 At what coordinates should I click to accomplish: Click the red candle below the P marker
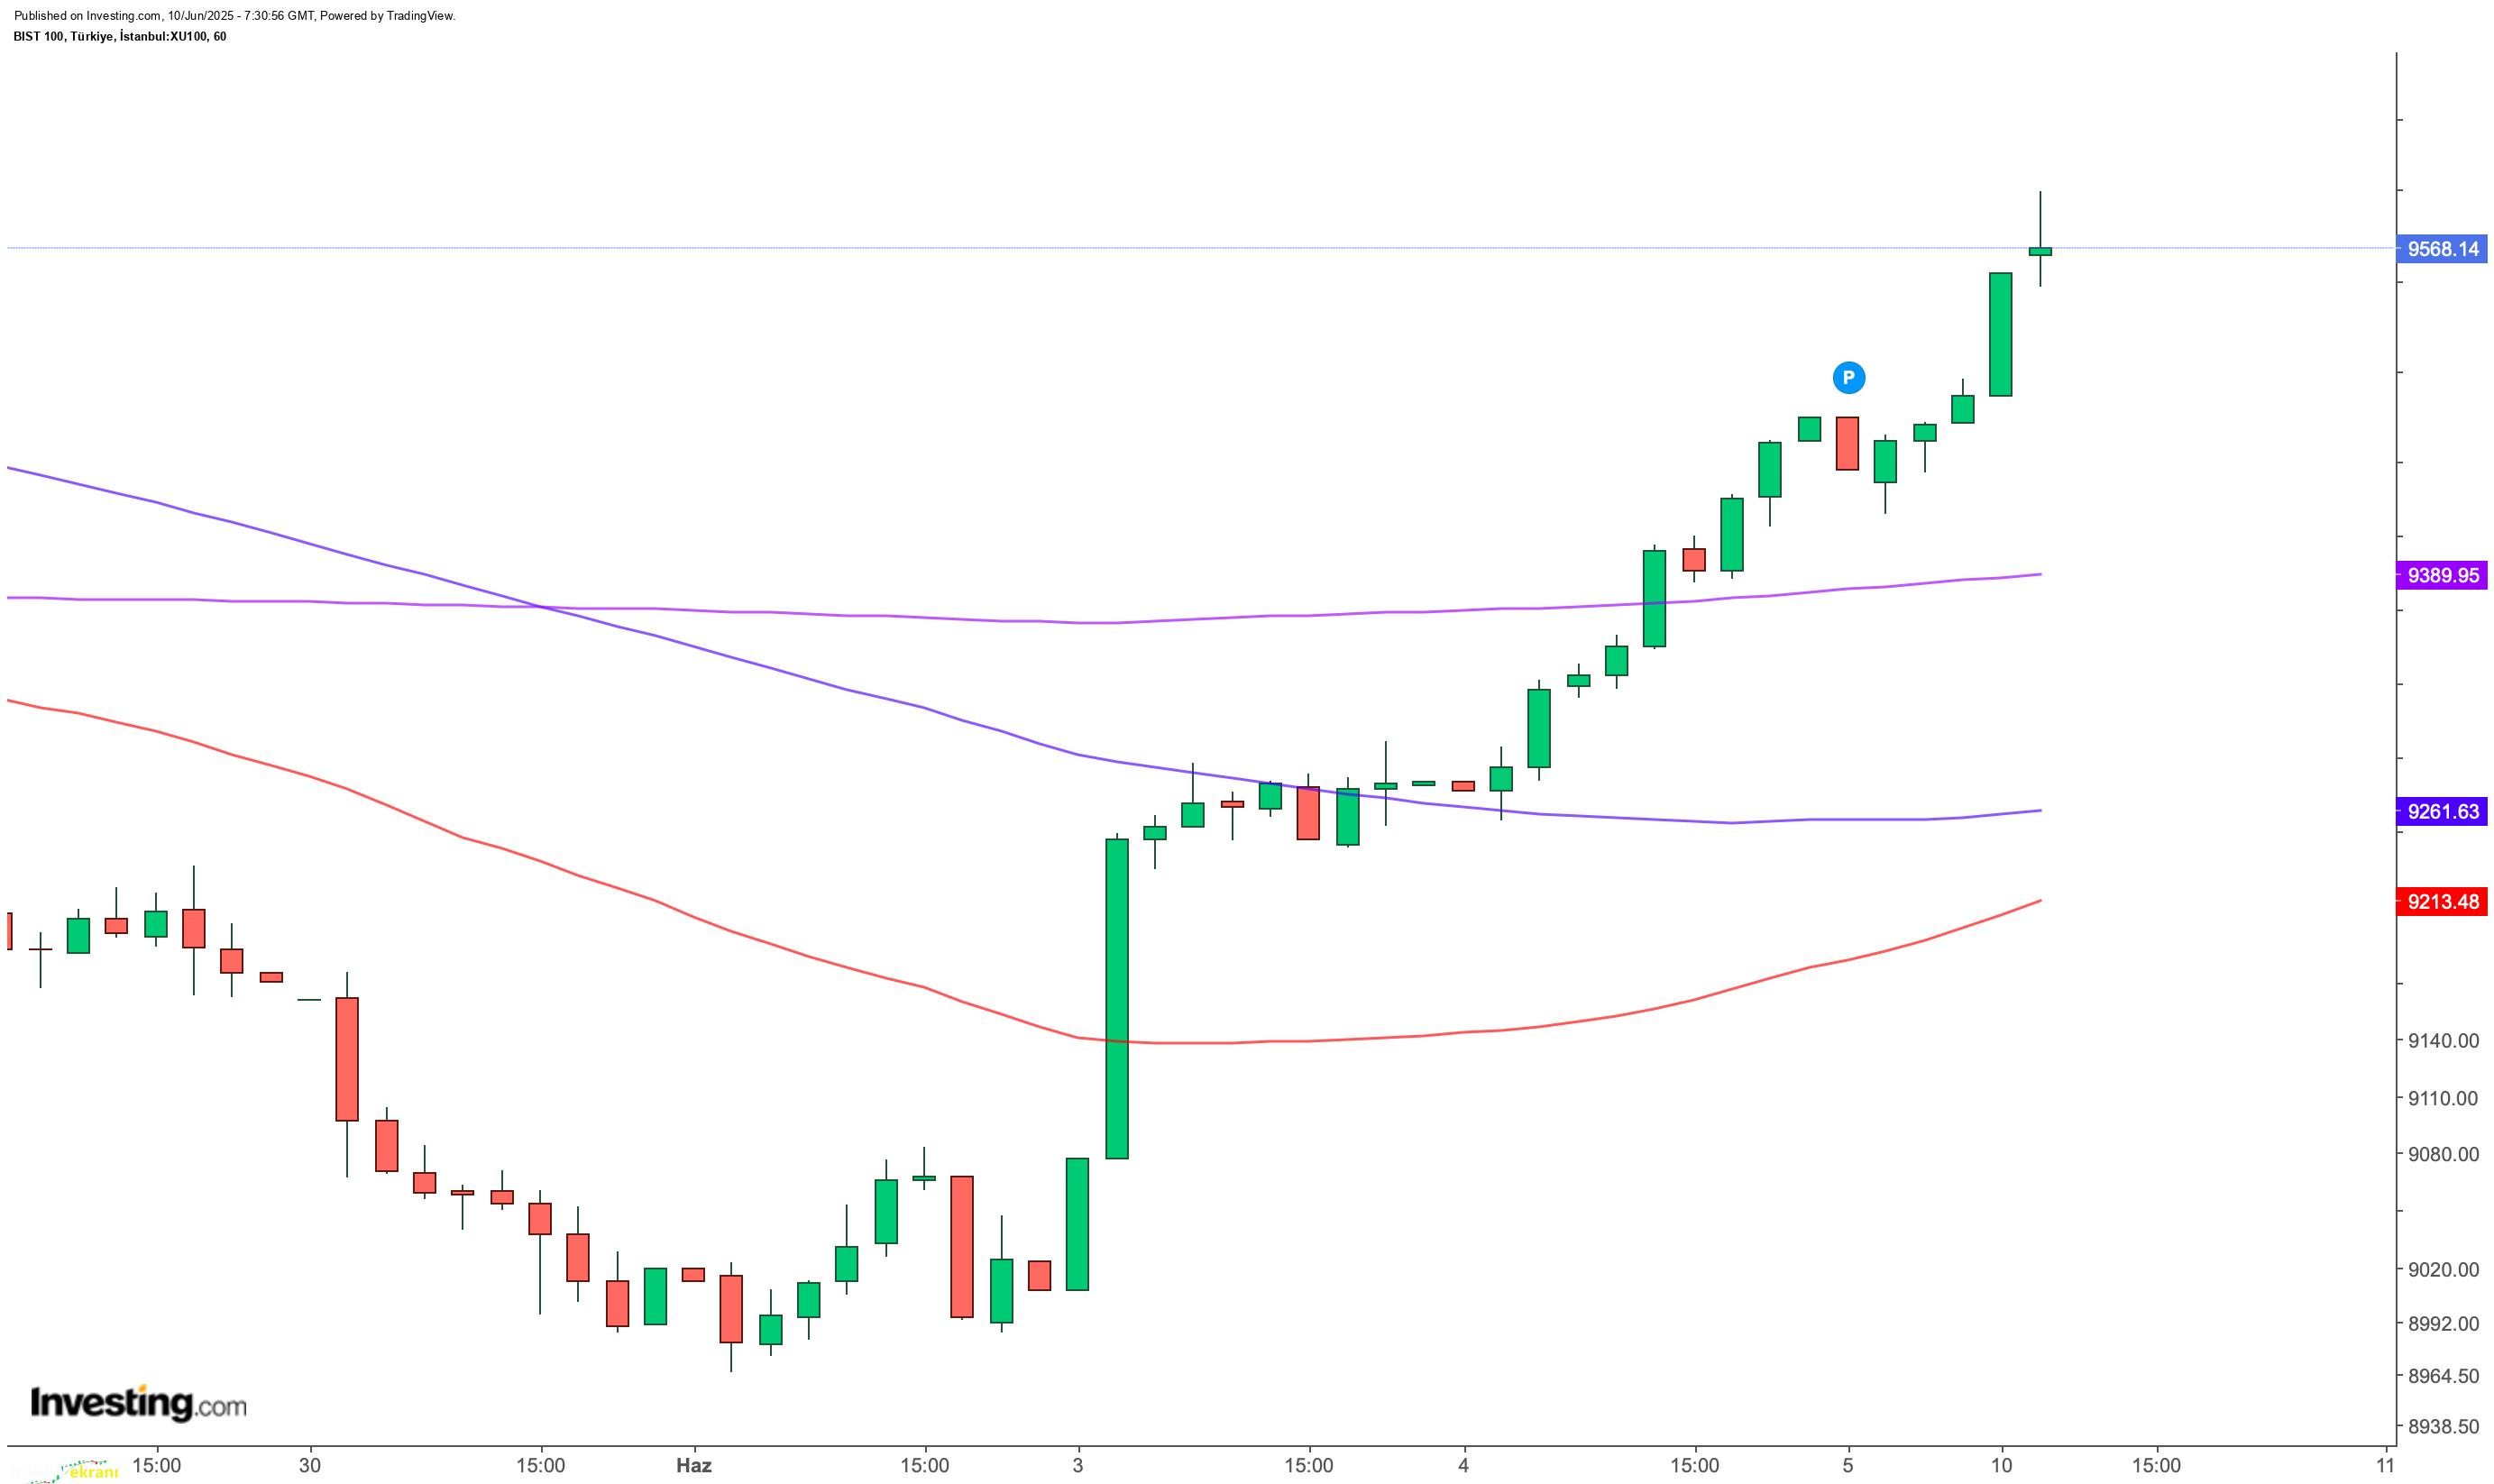pos(1847,443)
